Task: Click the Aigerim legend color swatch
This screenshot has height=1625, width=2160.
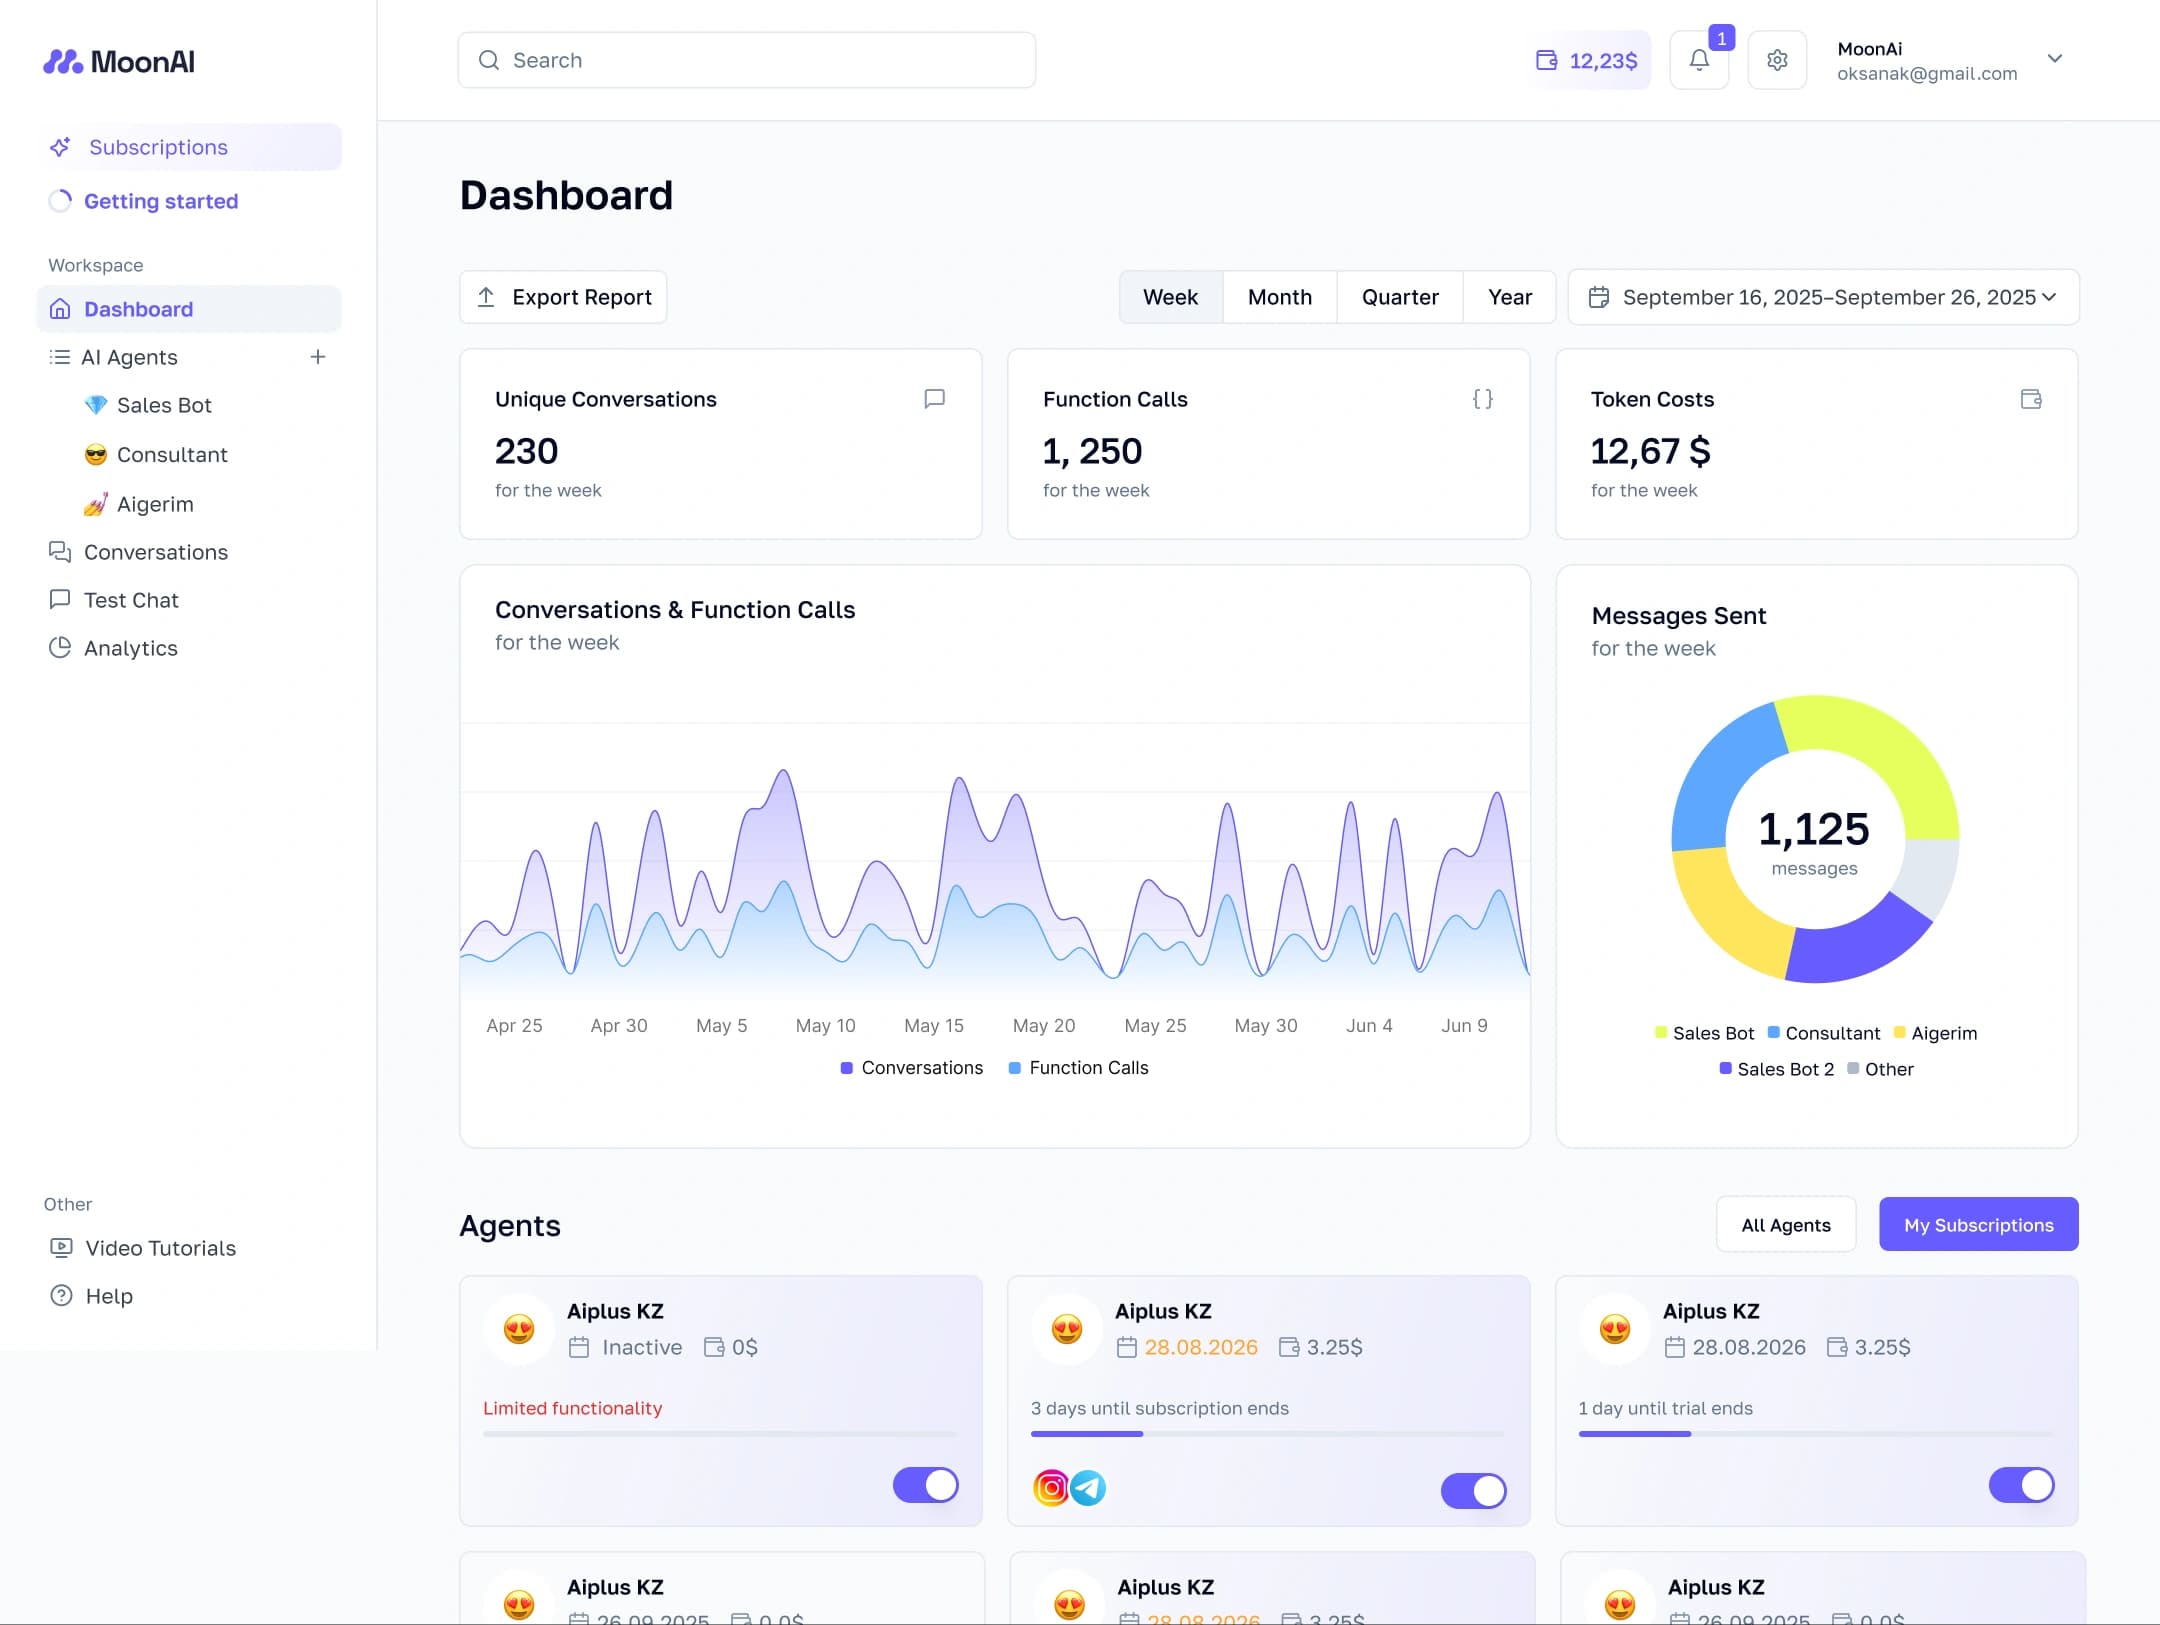Action: 1900,1032
